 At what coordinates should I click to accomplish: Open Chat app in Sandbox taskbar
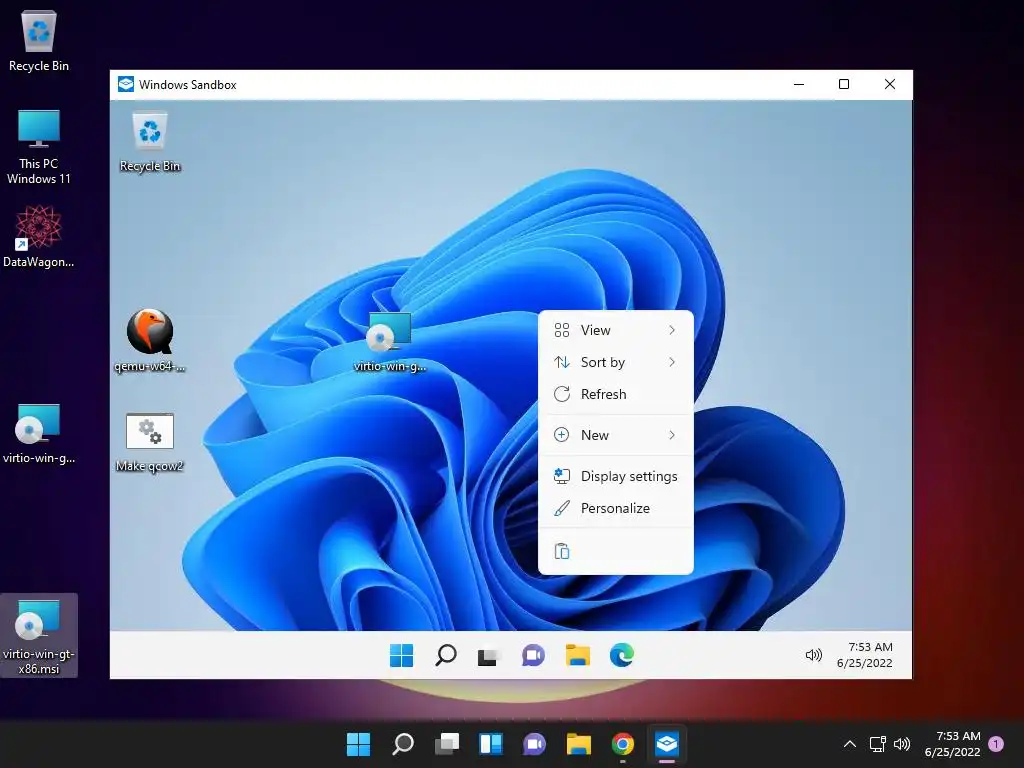click(533, 655)
